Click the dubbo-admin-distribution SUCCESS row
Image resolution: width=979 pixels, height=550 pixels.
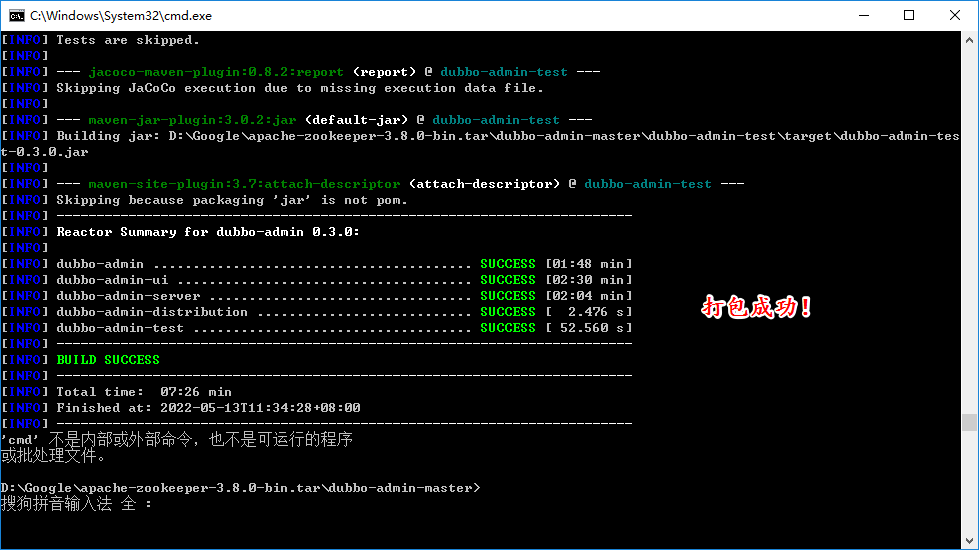317,312
